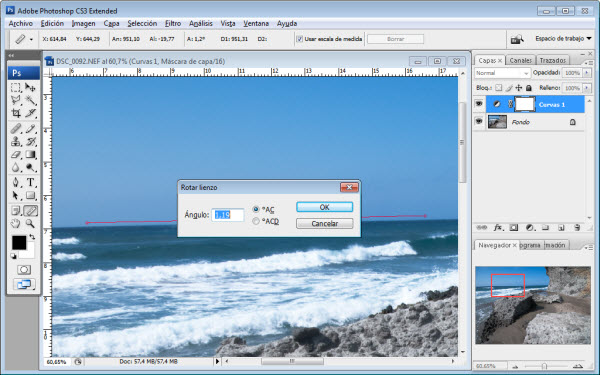Select the Clone Stamp tool
This screenshot has height=375, width=600.
pos(16,141)
